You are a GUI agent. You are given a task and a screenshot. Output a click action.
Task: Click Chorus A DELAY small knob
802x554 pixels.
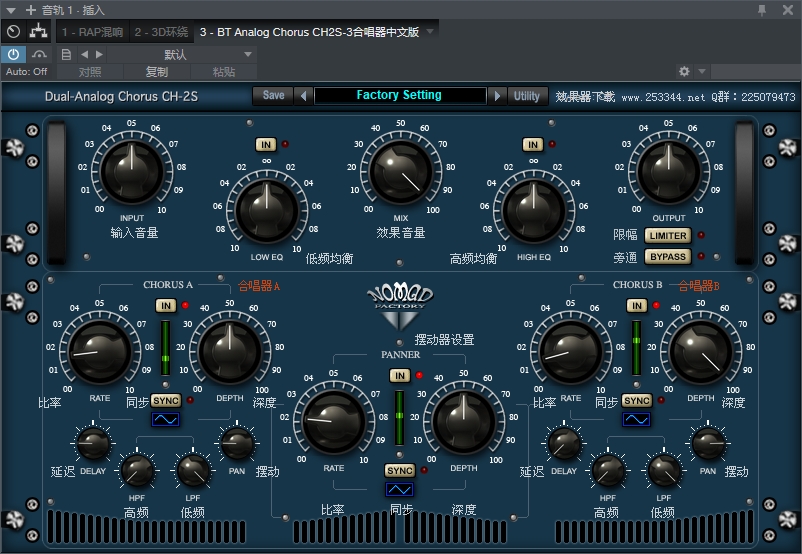click(x=93, y=444)
